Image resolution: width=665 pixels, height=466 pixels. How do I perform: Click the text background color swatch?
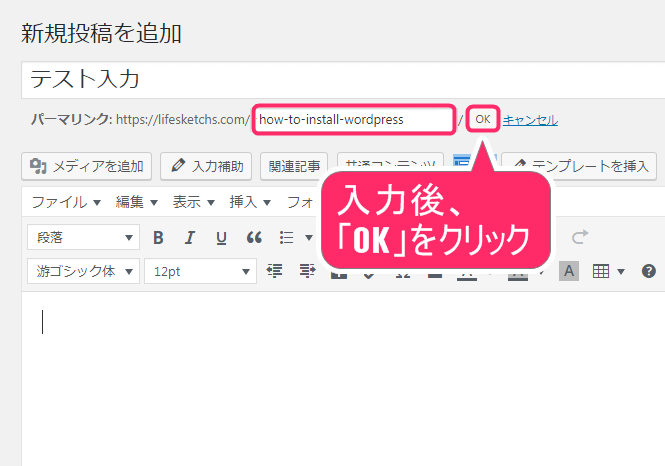click(x=568, y=271)
